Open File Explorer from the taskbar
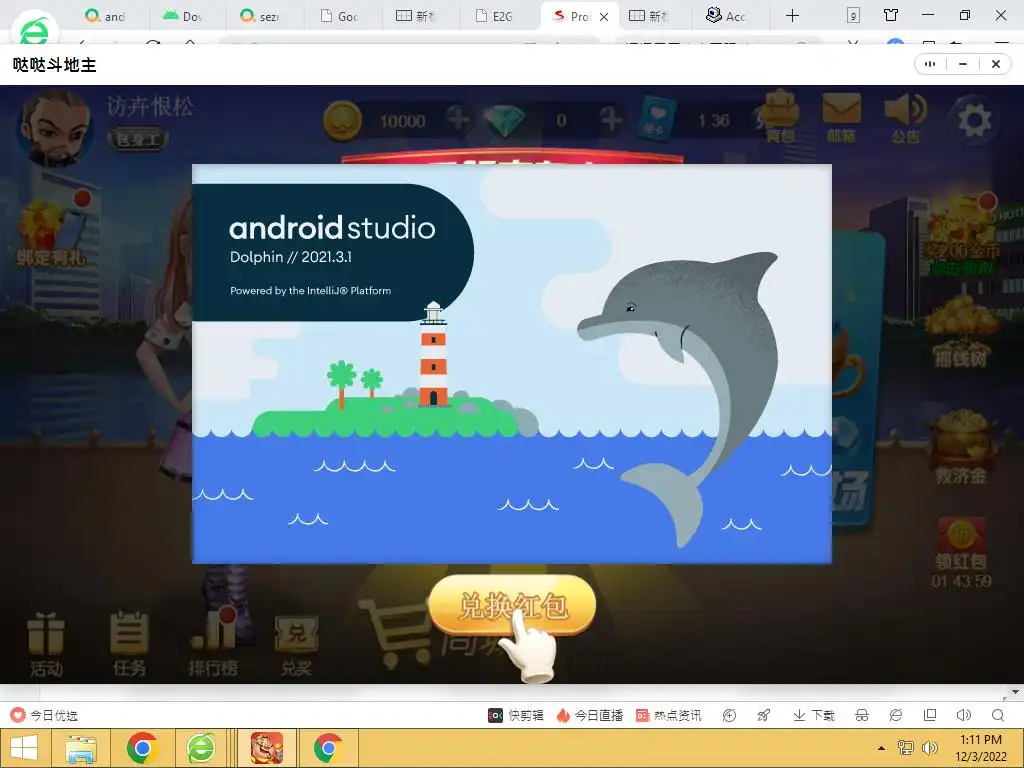Image resolution: width=1024 pixels, height=768 pixels. coord(80,749)
